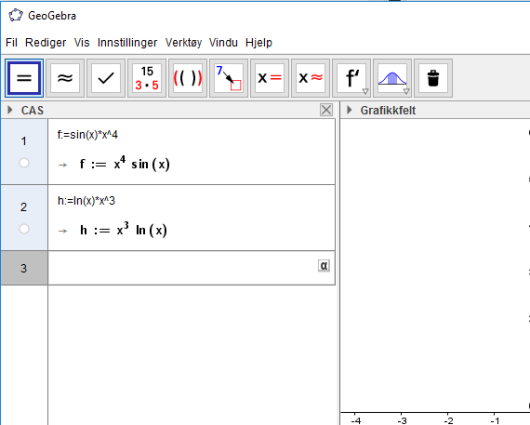The image size is (530, 425).
Task: Expand the Grafikkfelt style bar arrow
Action: click(x=349, y=110)
